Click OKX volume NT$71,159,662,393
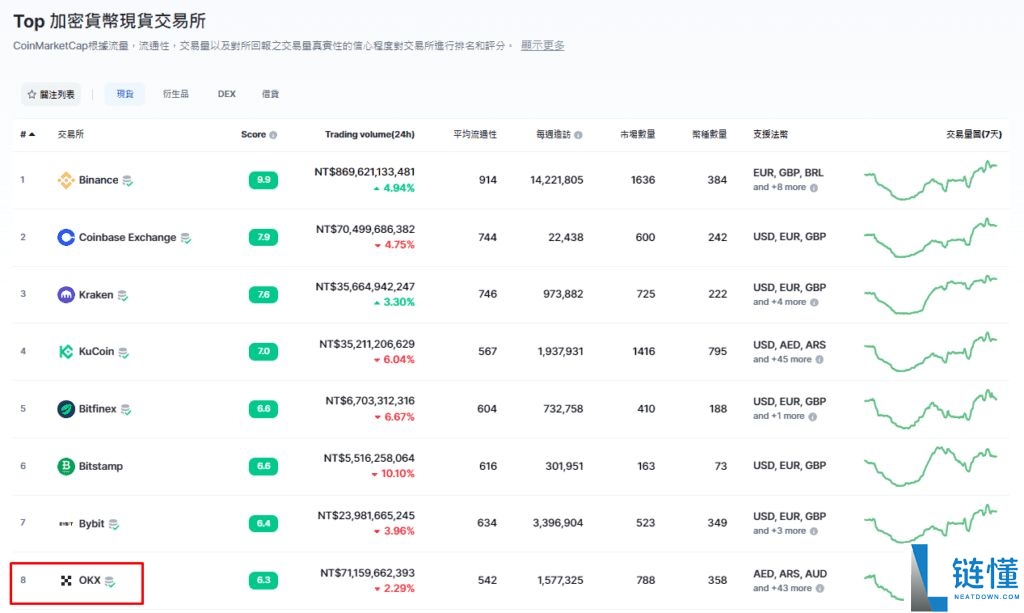The width and height of the screenshot is (1024, 613). [367, 573]
